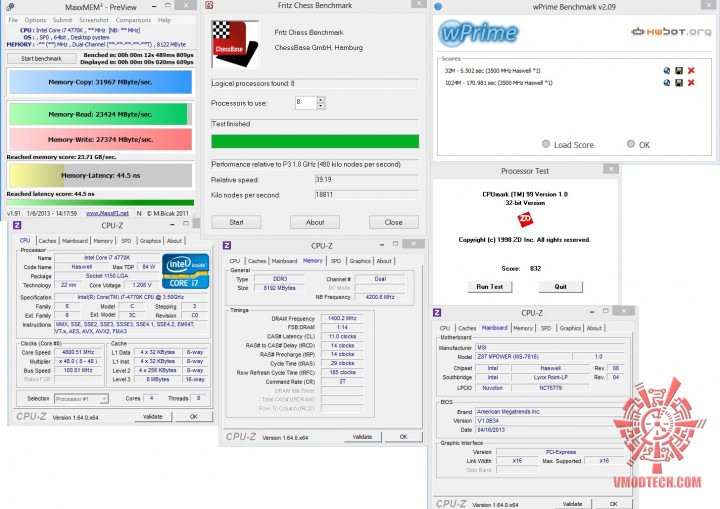Viewport: 720px width, 509px height.
Task: Switch to About tab in CPU-Z Mainboard window
Action: [594, 328]
